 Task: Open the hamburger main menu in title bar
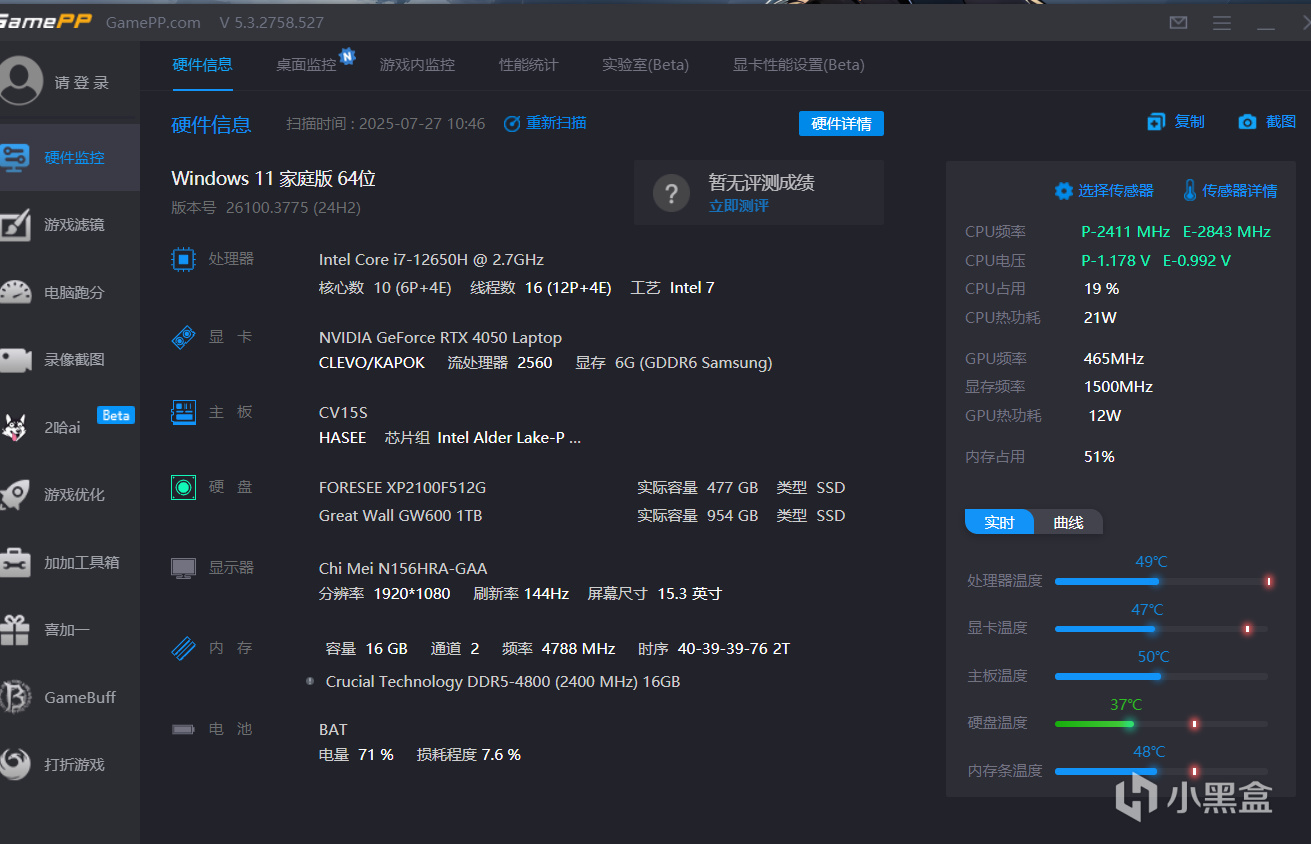[x=1222, y=22]
